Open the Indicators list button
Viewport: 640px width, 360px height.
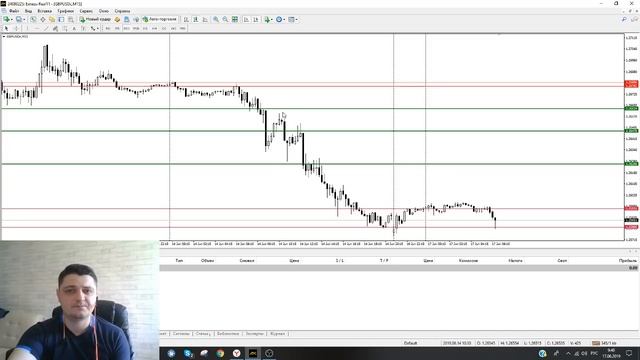click(x=267, y=19)
